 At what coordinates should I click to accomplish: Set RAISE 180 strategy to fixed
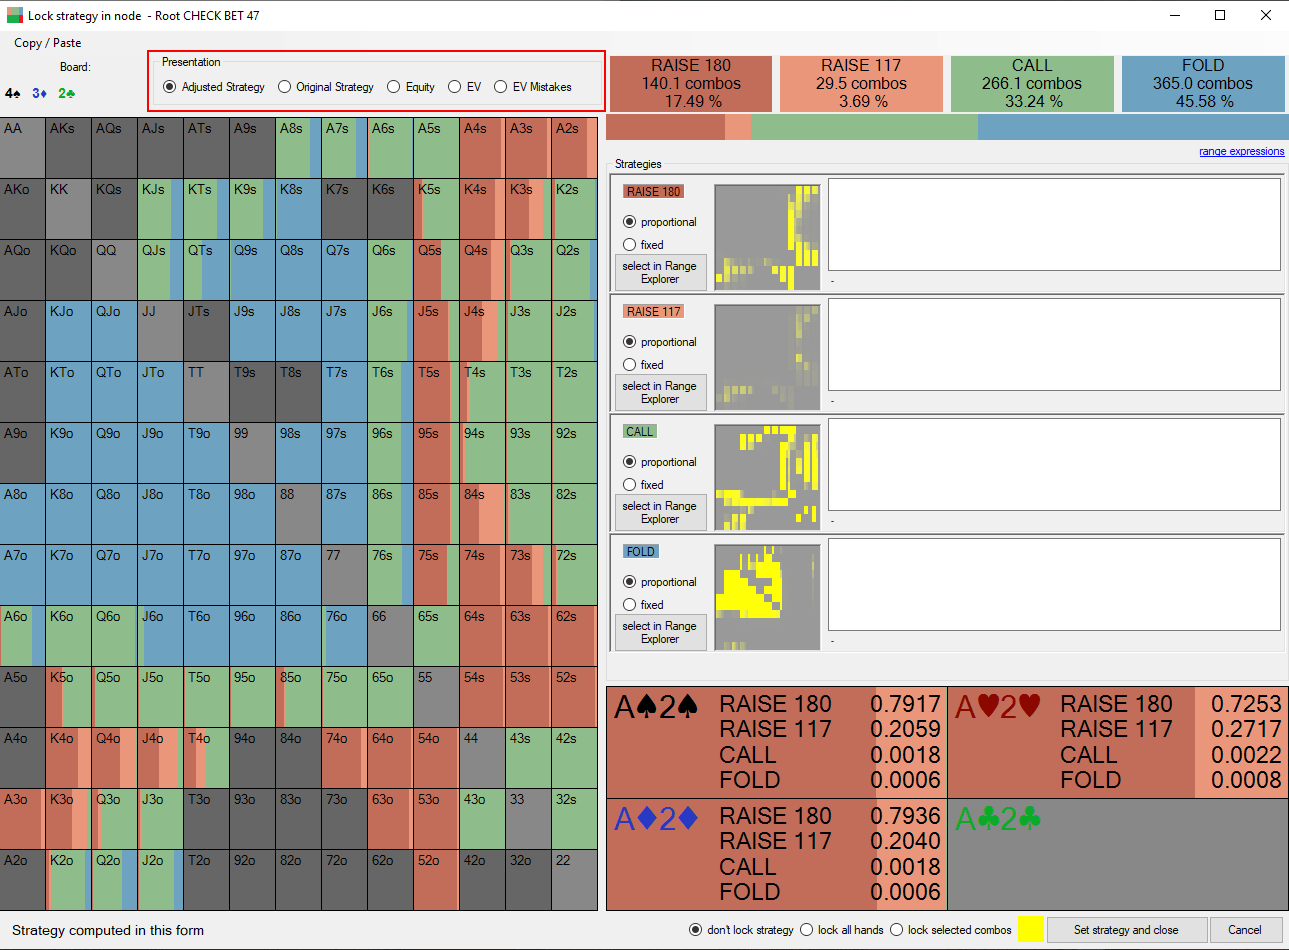[x=643, y=245]
